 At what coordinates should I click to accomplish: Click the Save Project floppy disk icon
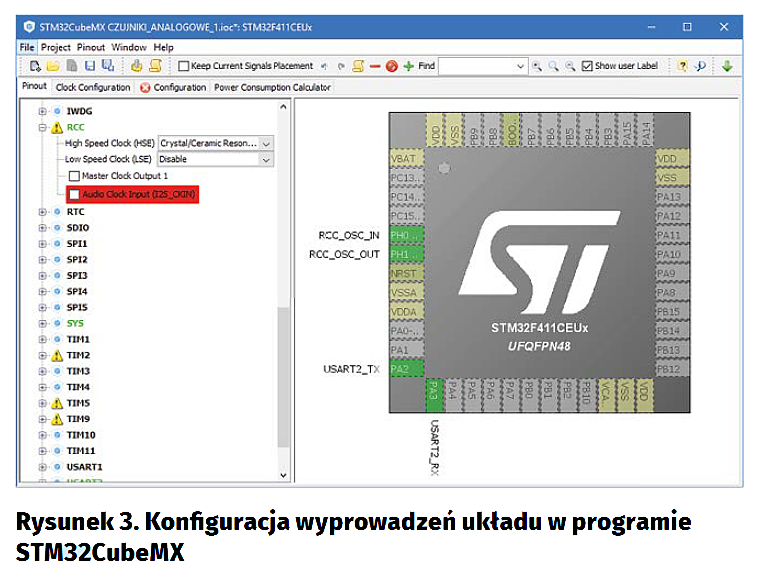pyautogui.click(x=89, y=66)
